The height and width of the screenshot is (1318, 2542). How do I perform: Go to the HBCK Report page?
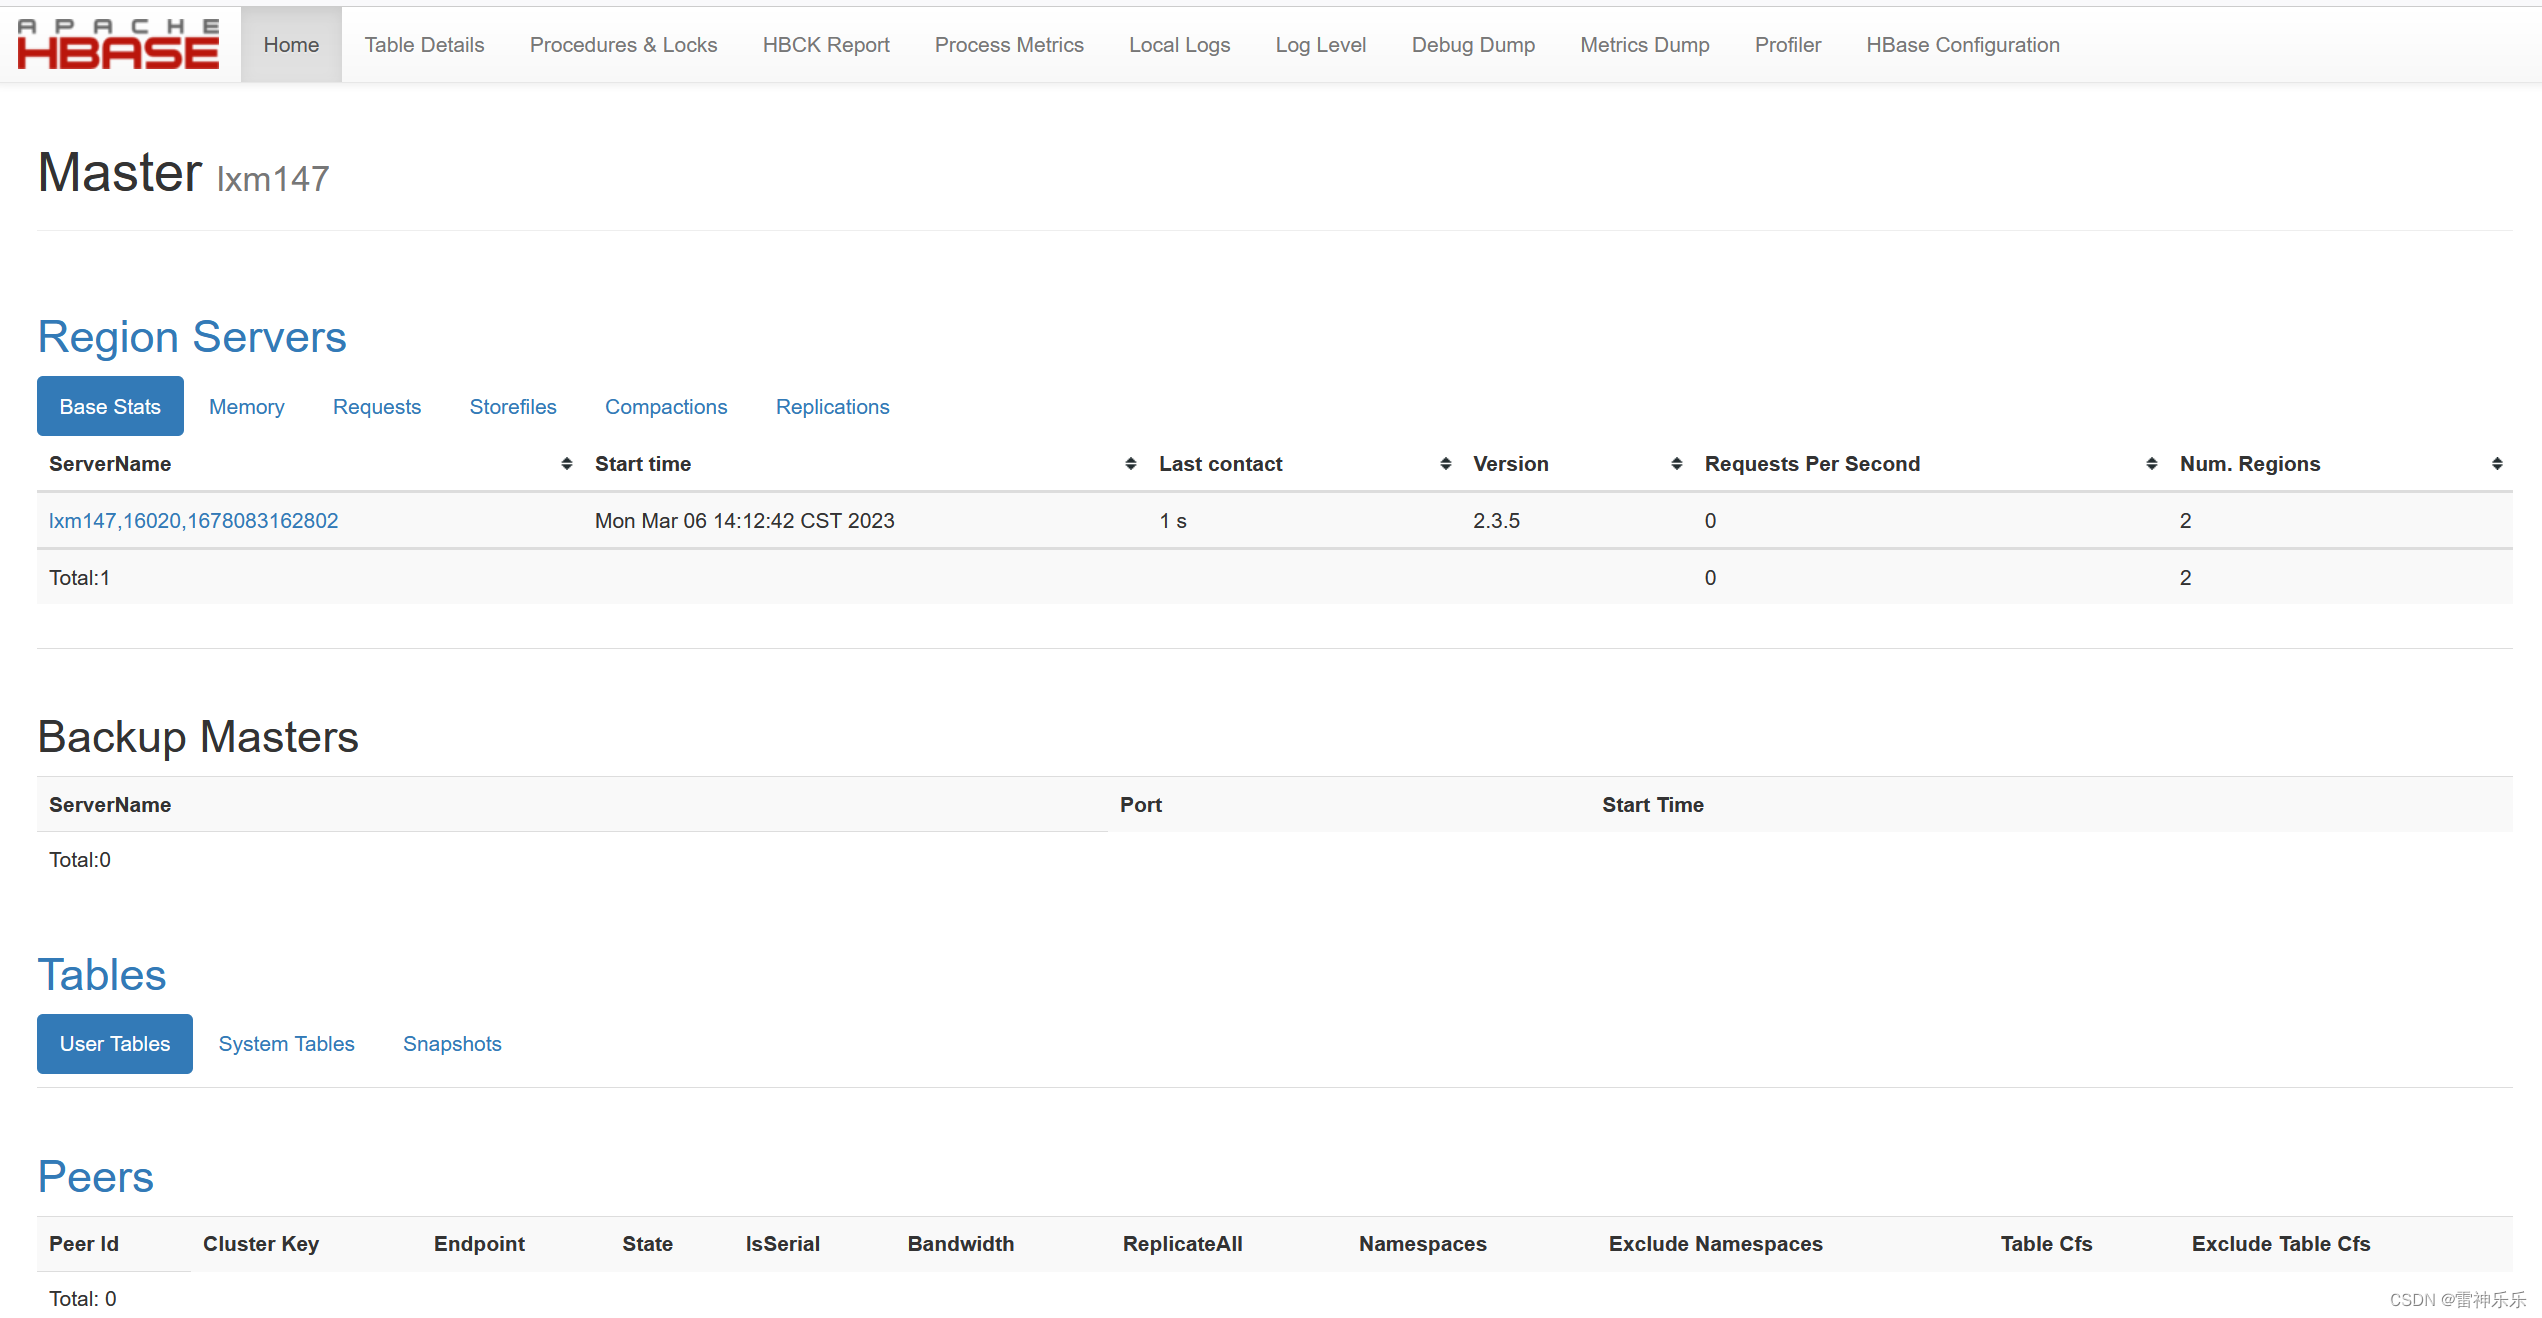point(825,45)
